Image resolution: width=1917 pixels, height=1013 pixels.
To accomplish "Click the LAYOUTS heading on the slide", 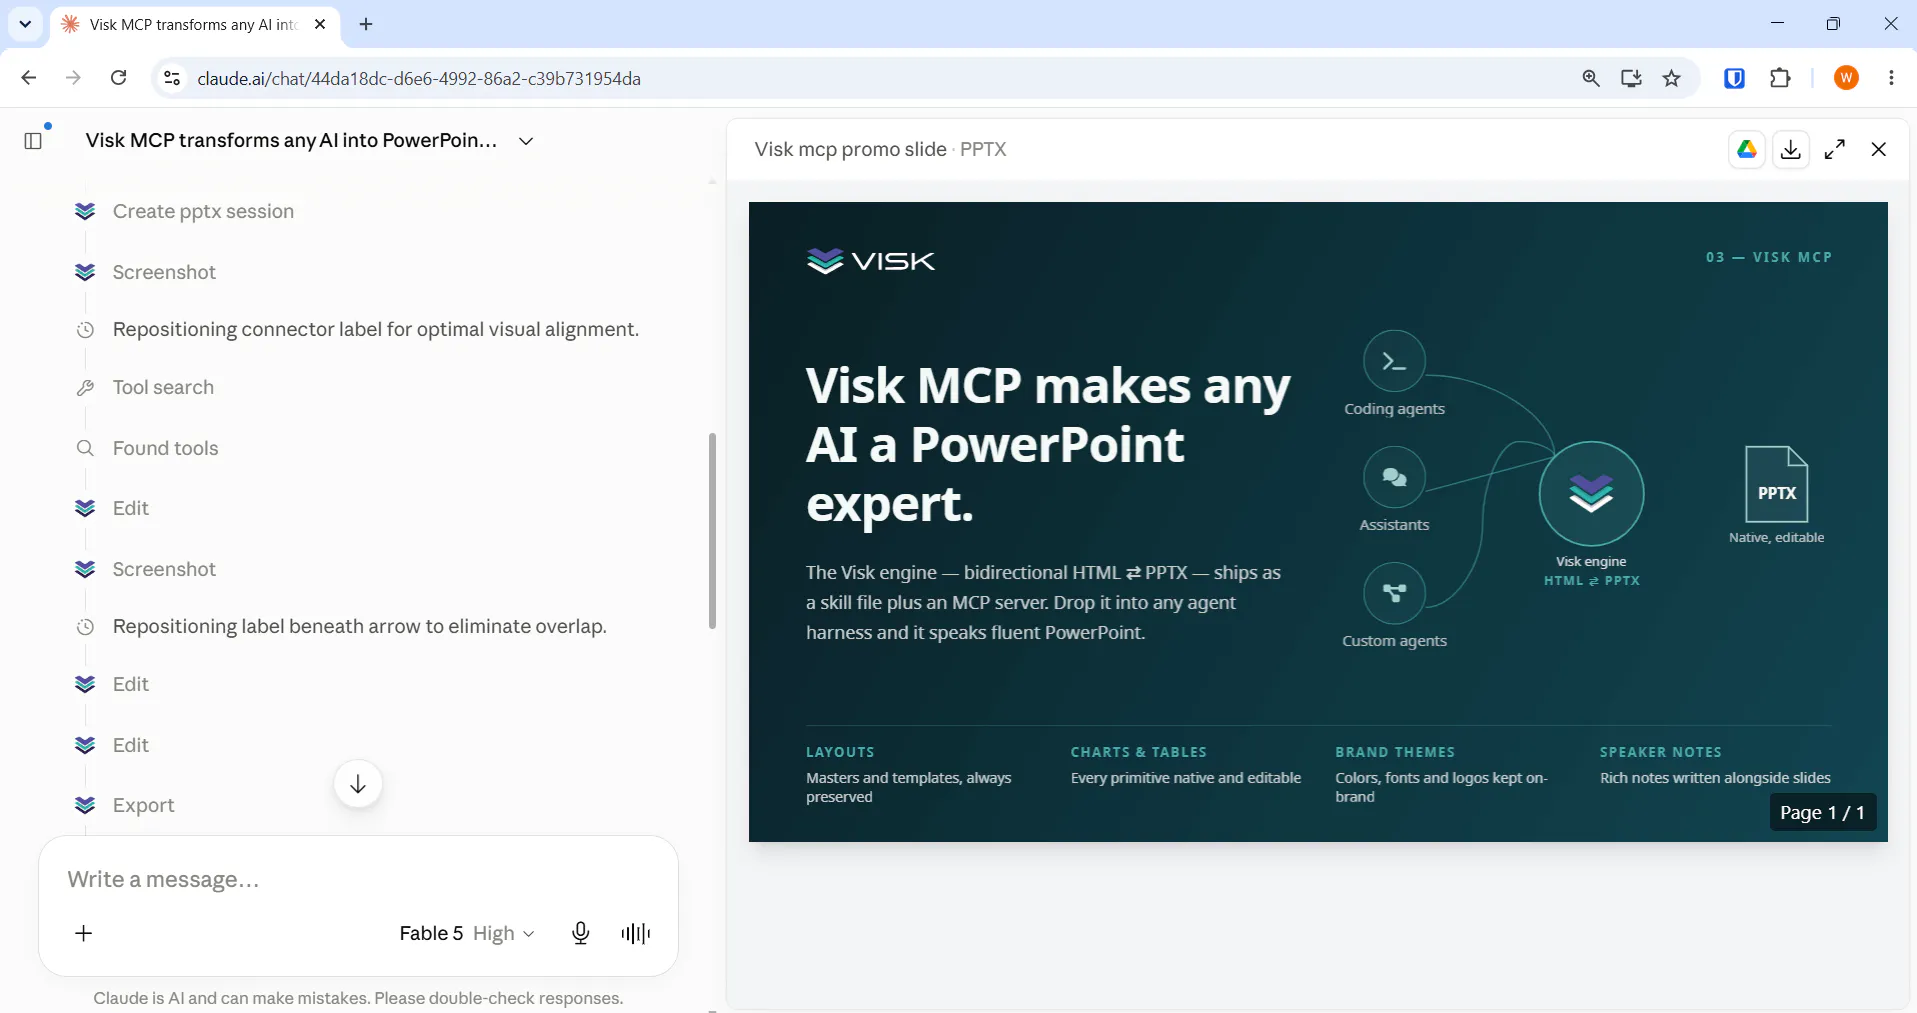I will pyautogui.click(x=840, y=752).
